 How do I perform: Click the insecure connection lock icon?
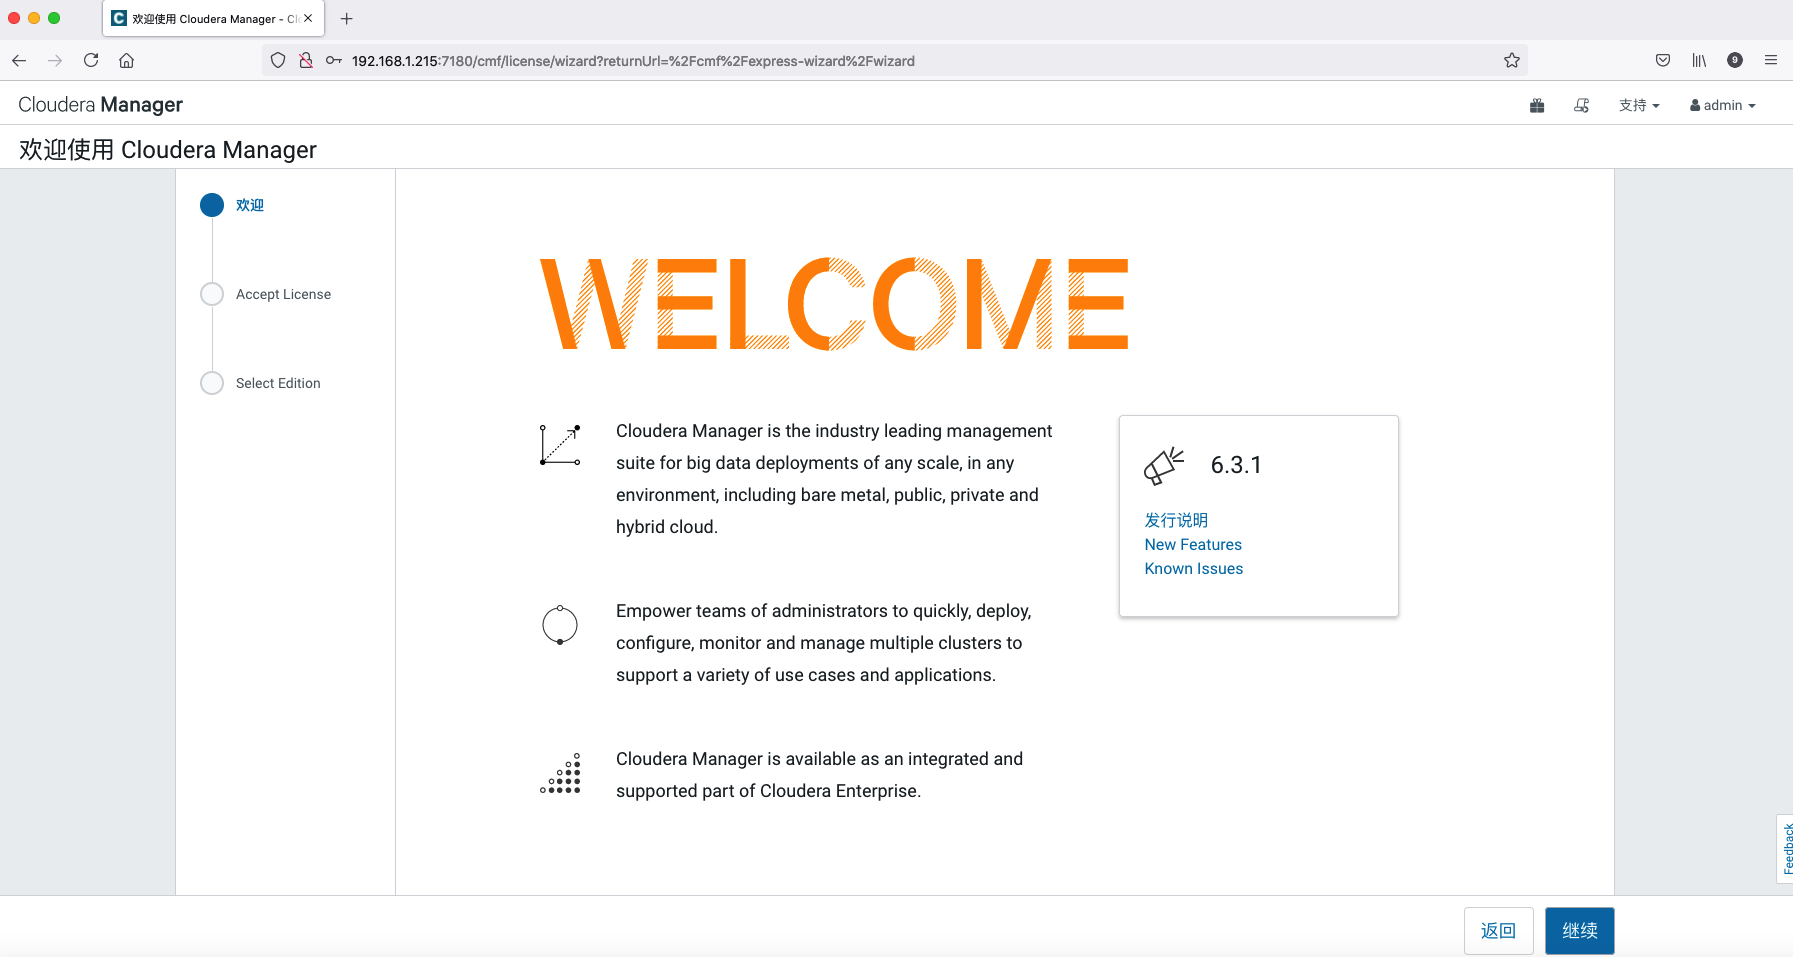coord(306,60)
